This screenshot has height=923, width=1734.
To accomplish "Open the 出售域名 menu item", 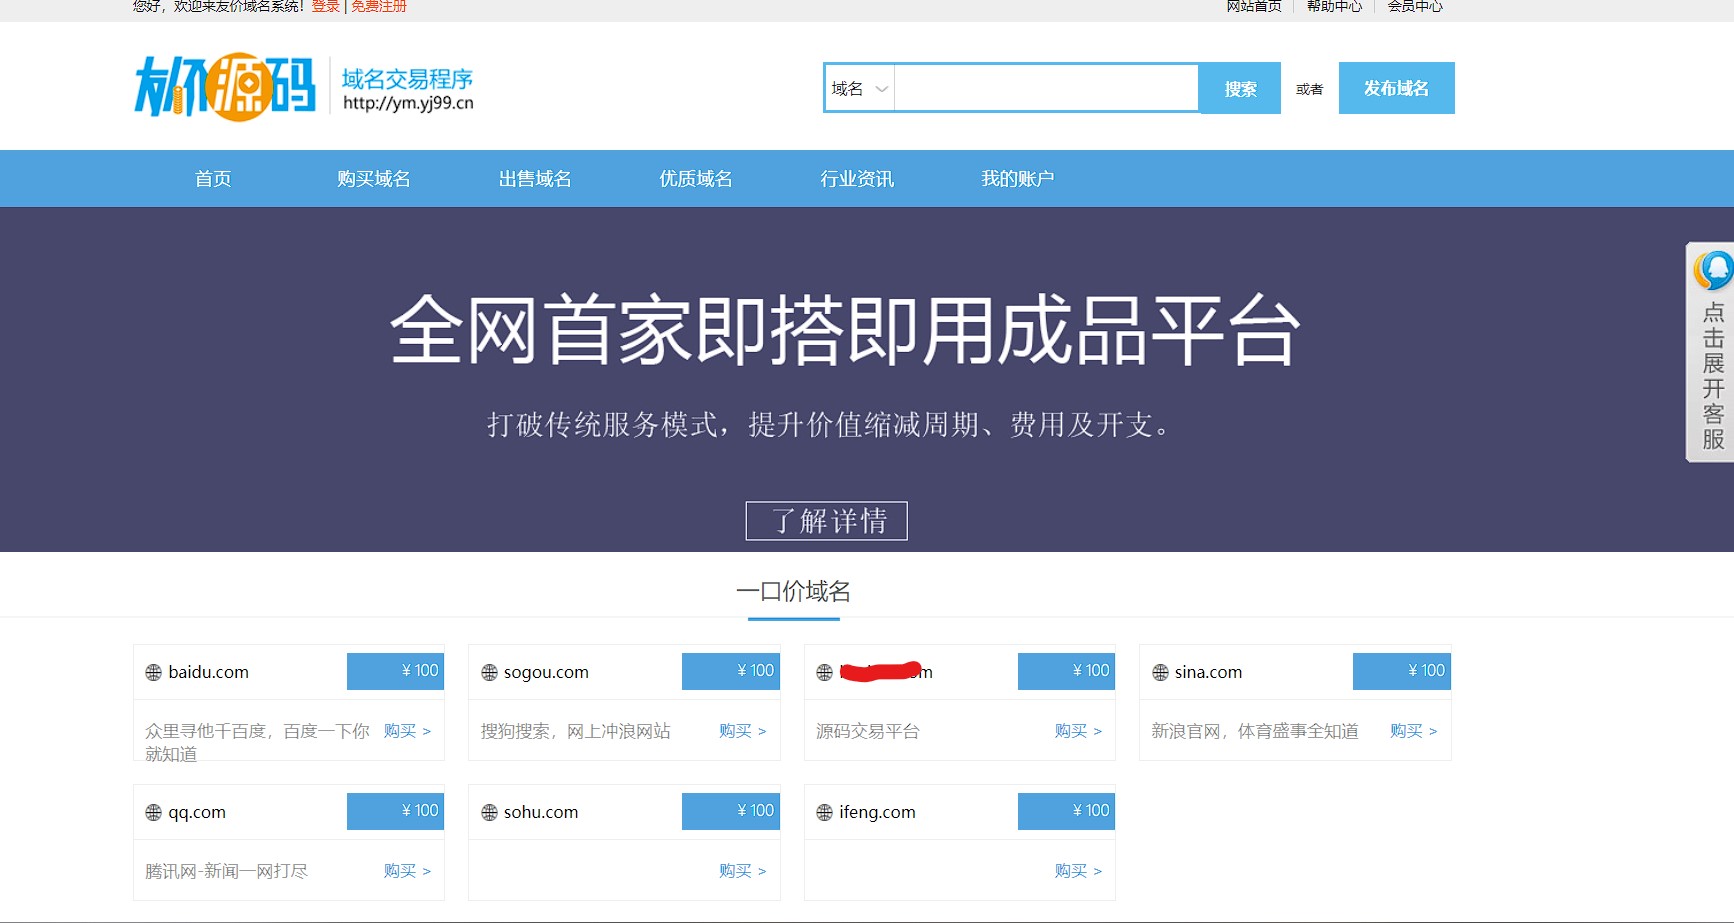I will pos(535,178).
